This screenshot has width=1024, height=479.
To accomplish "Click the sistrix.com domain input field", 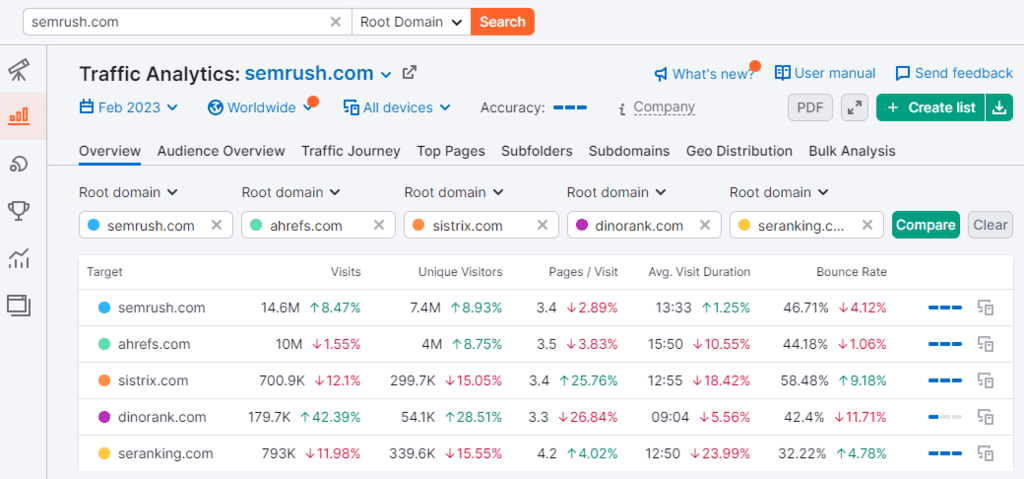I will pos(481,225).
